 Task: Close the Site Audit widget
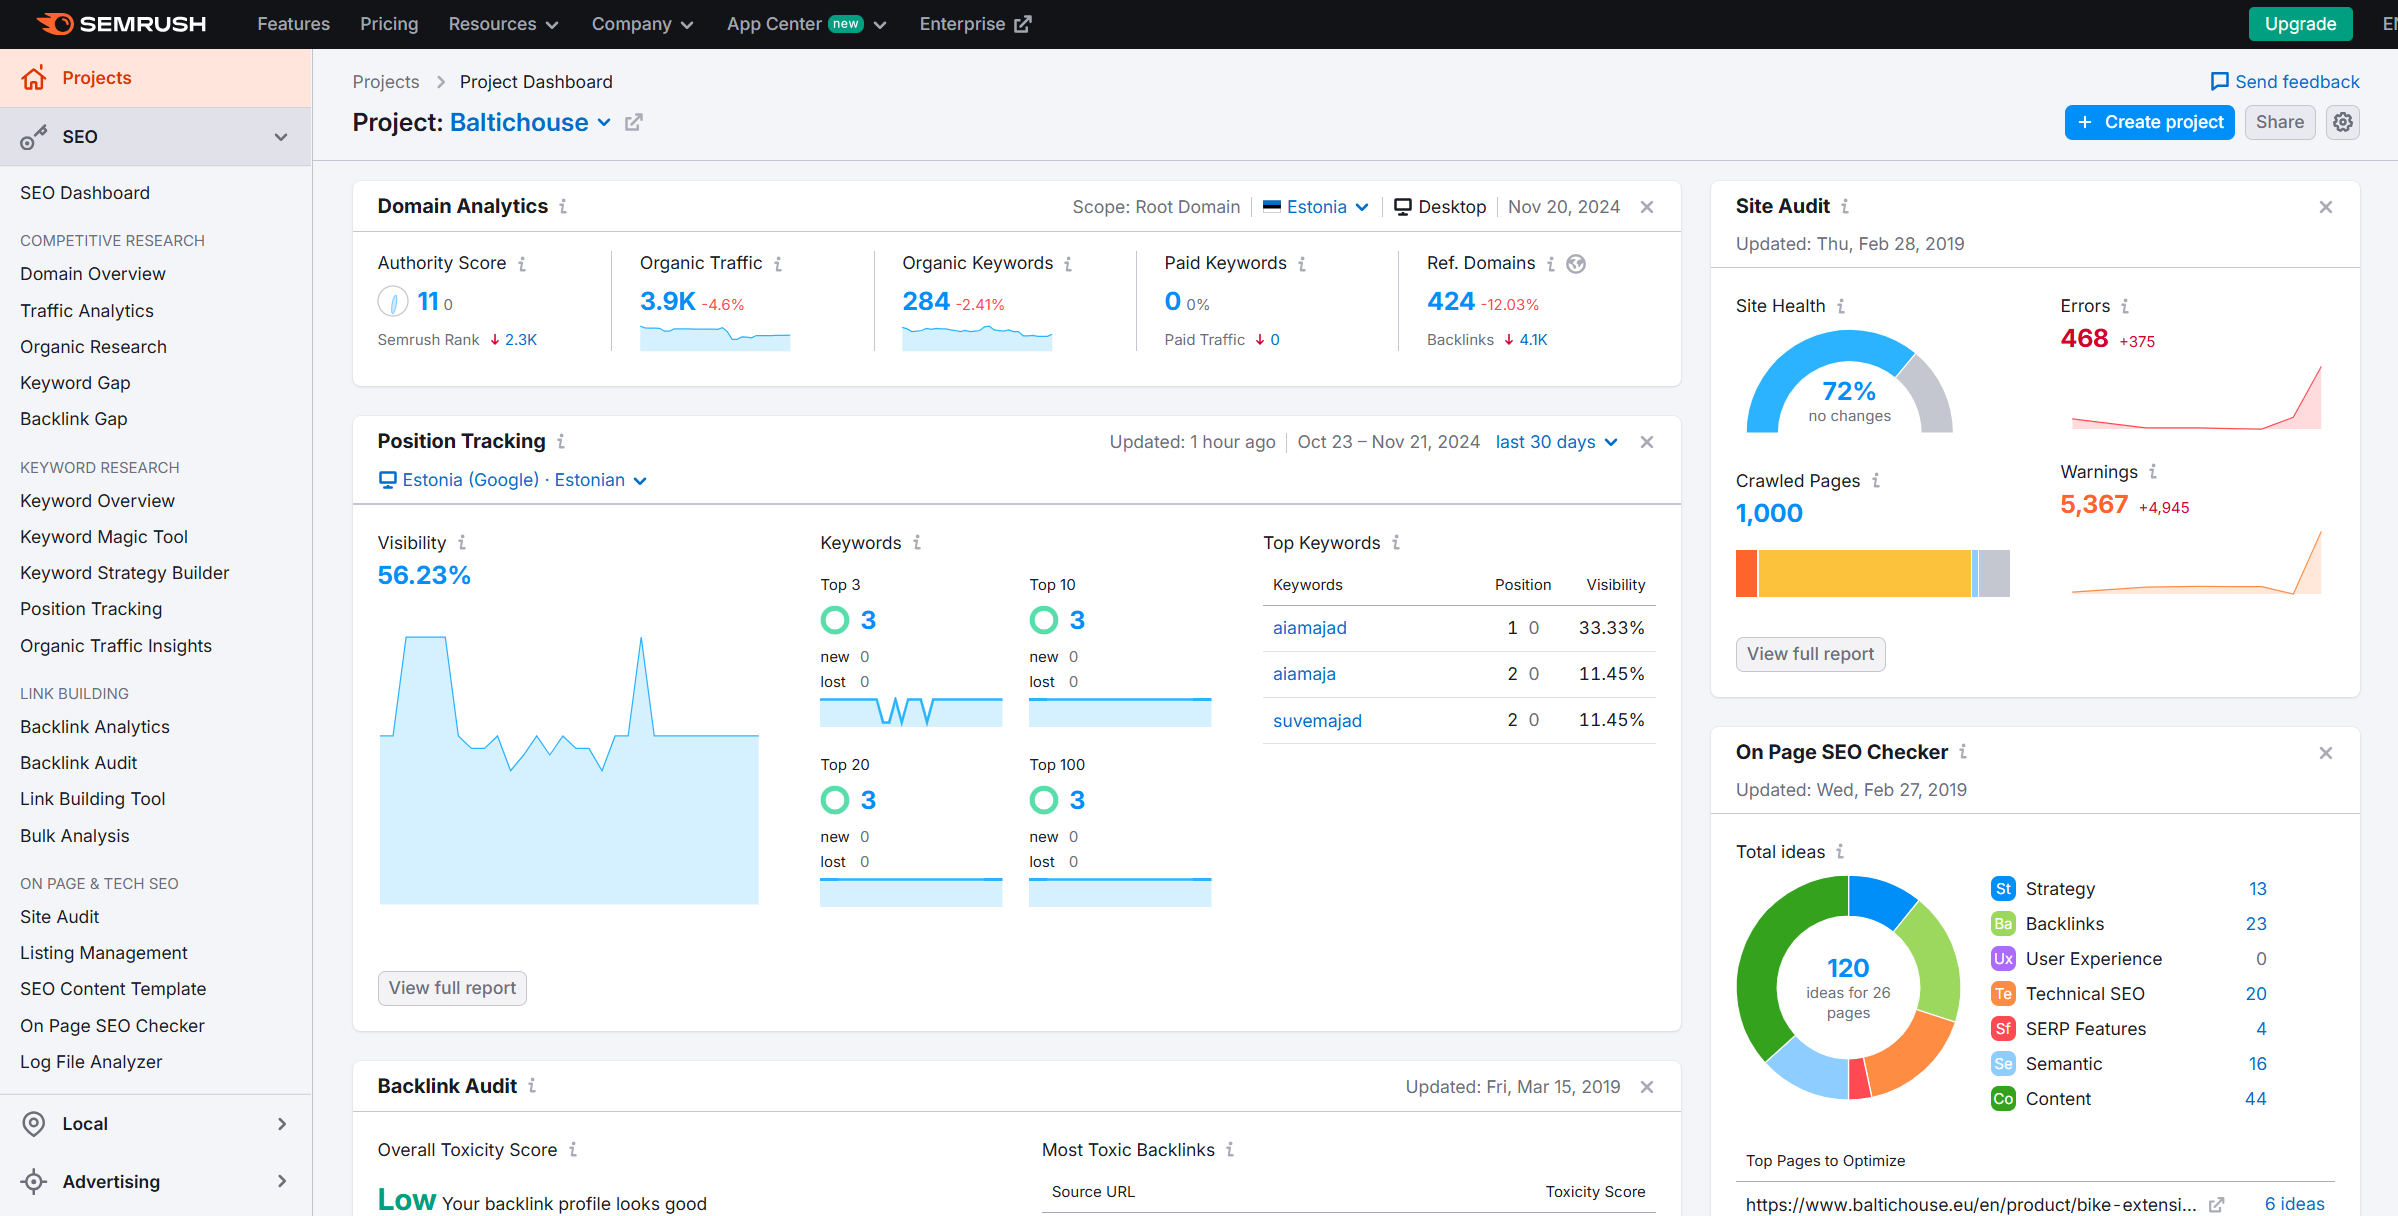point(2326,207)
